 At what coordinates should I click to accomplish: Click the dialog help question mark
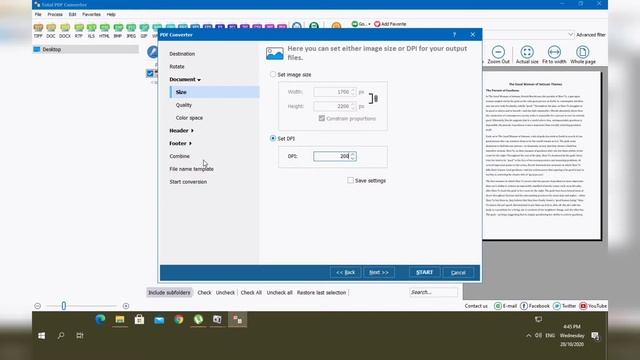click(454, 35)
